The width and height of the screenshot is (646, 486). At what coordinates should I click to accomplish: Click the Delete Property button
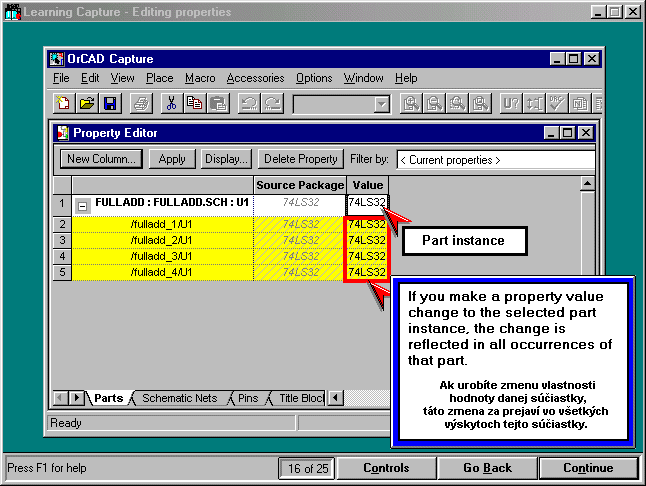300,159
